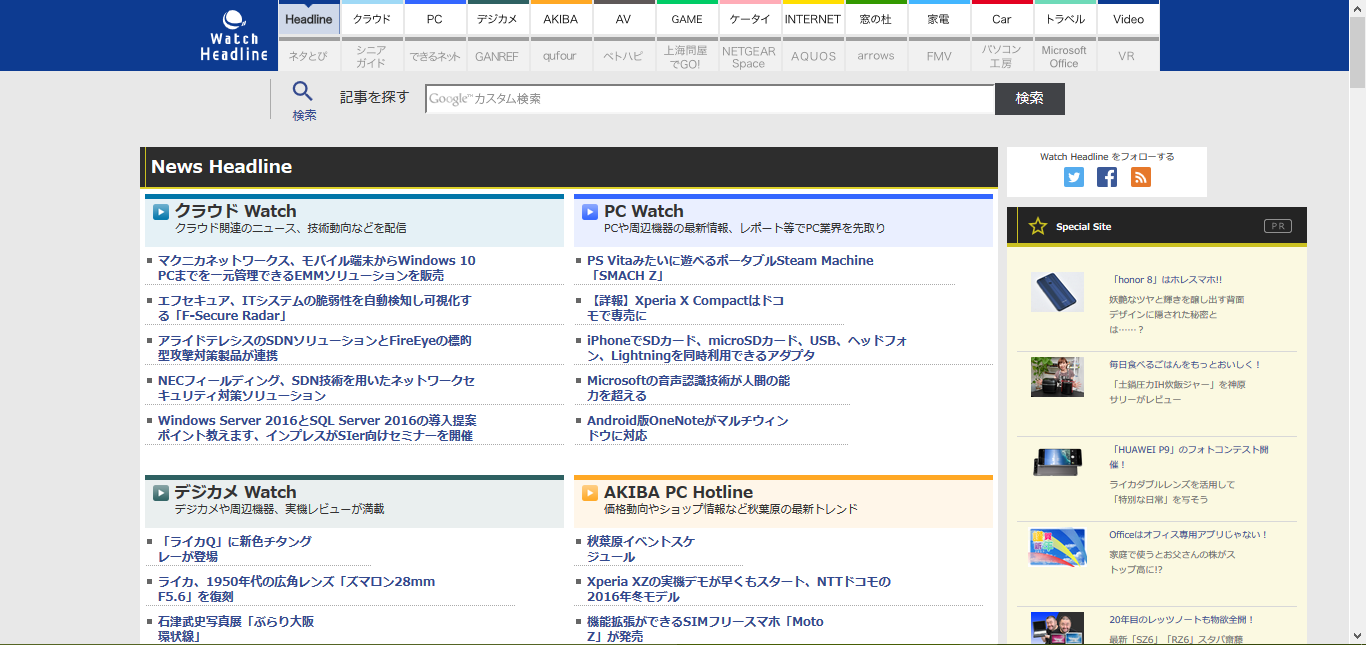Click the arrow icon beside AKIBA PC Hotline
The height and width of the screenshot is (645, 1366).
click(x=590, y=493)
